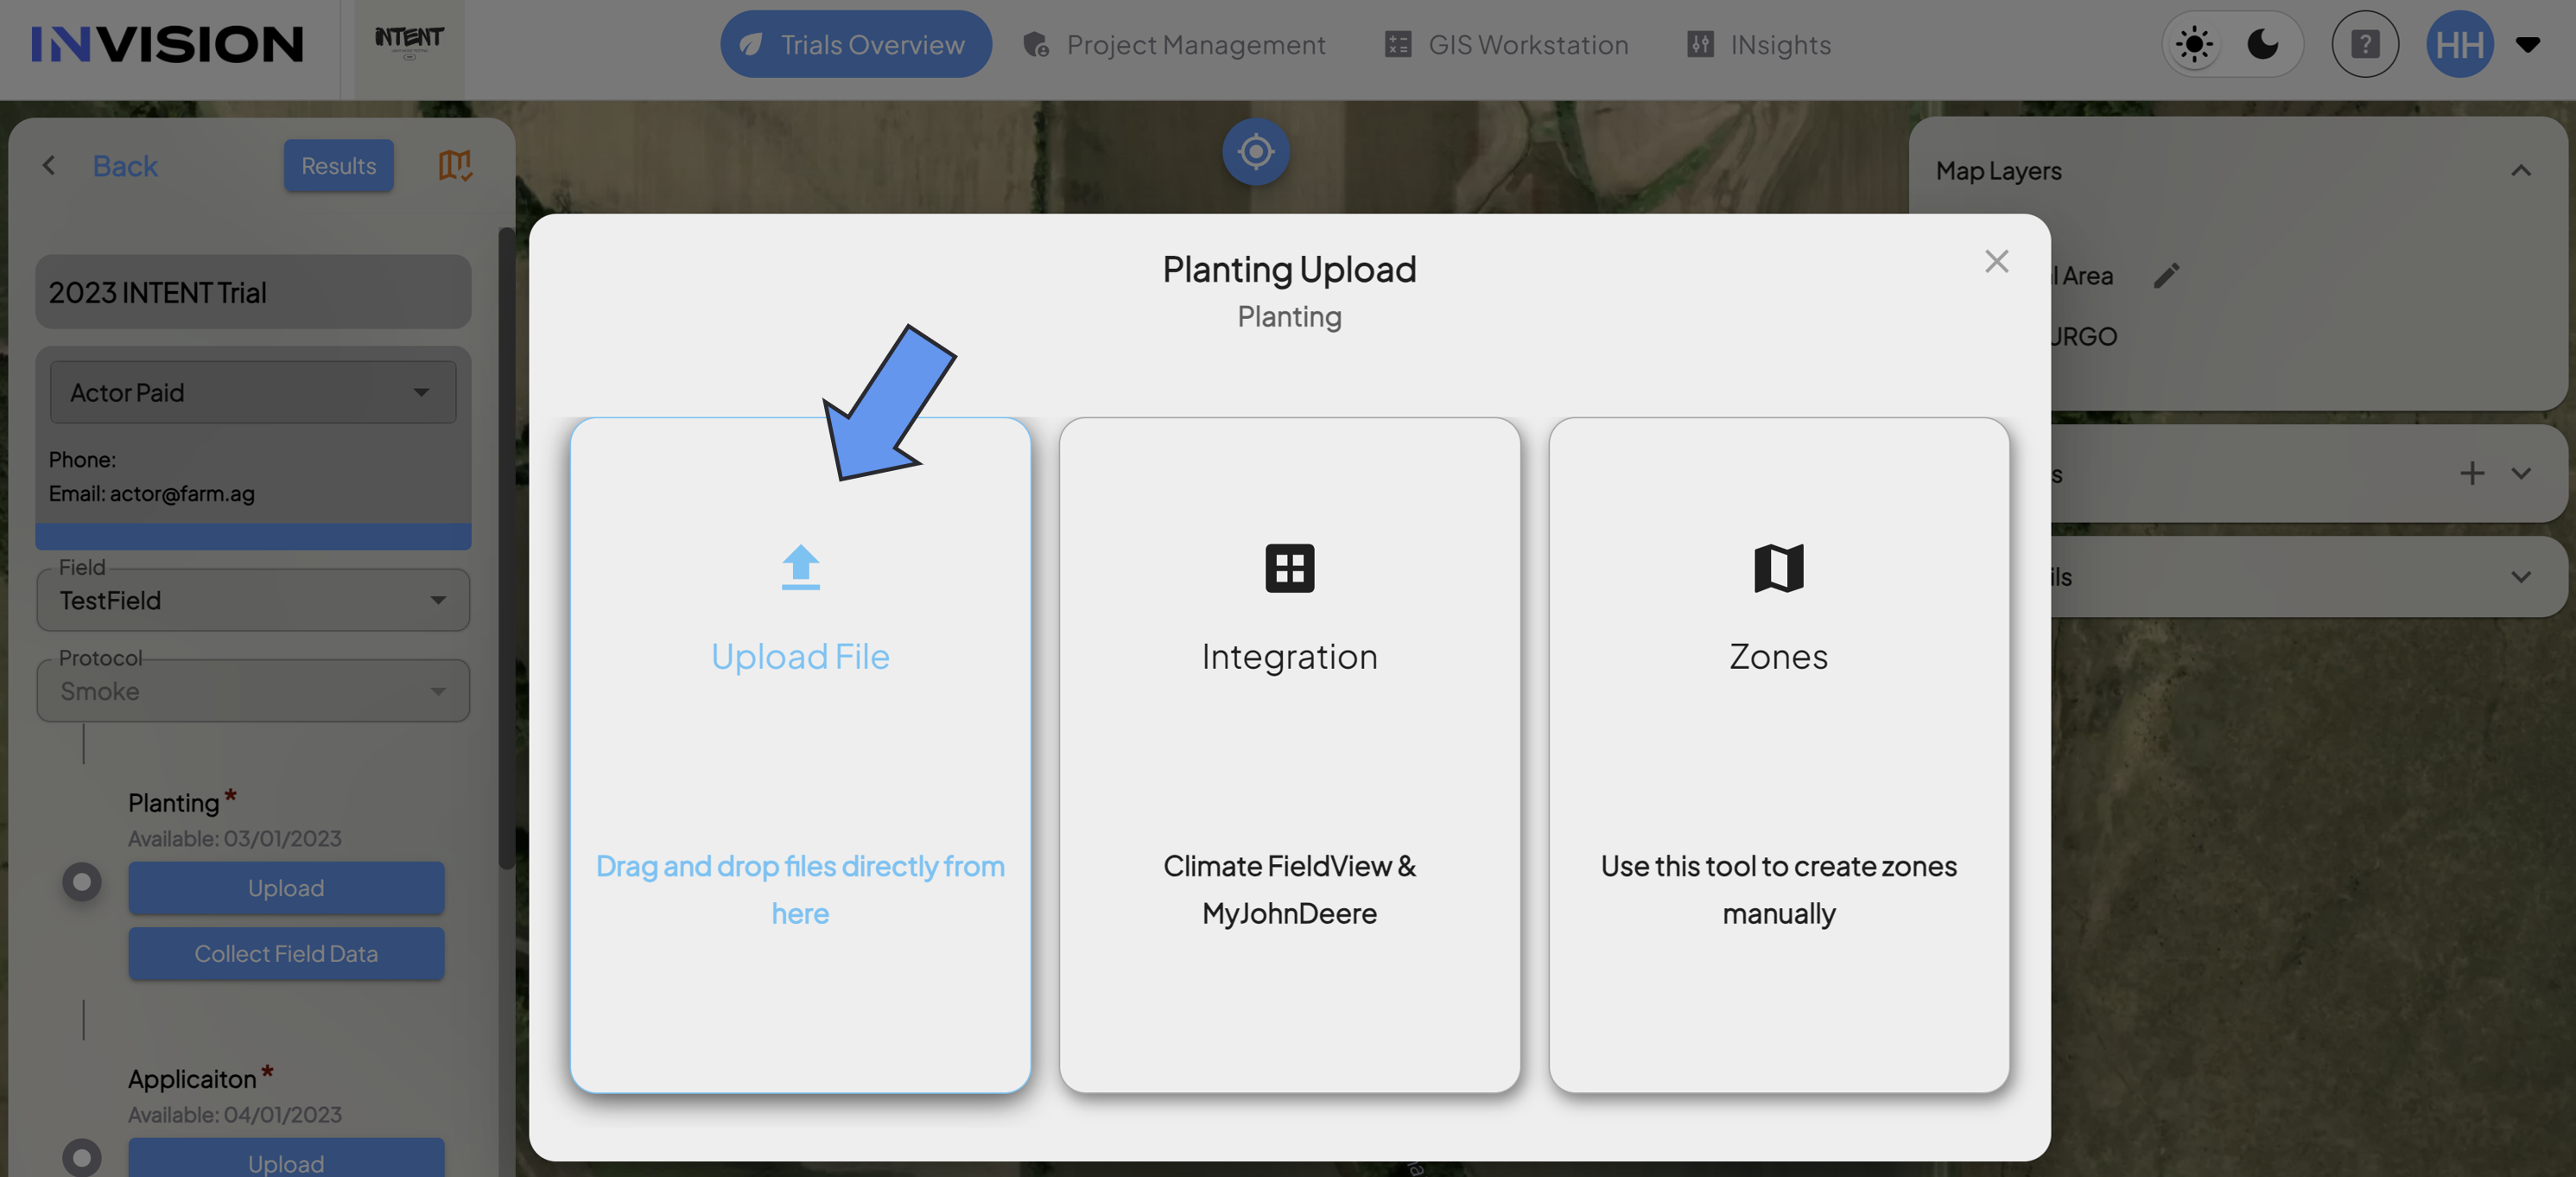Switch to dark mode moon icon

pos(2263,44)
